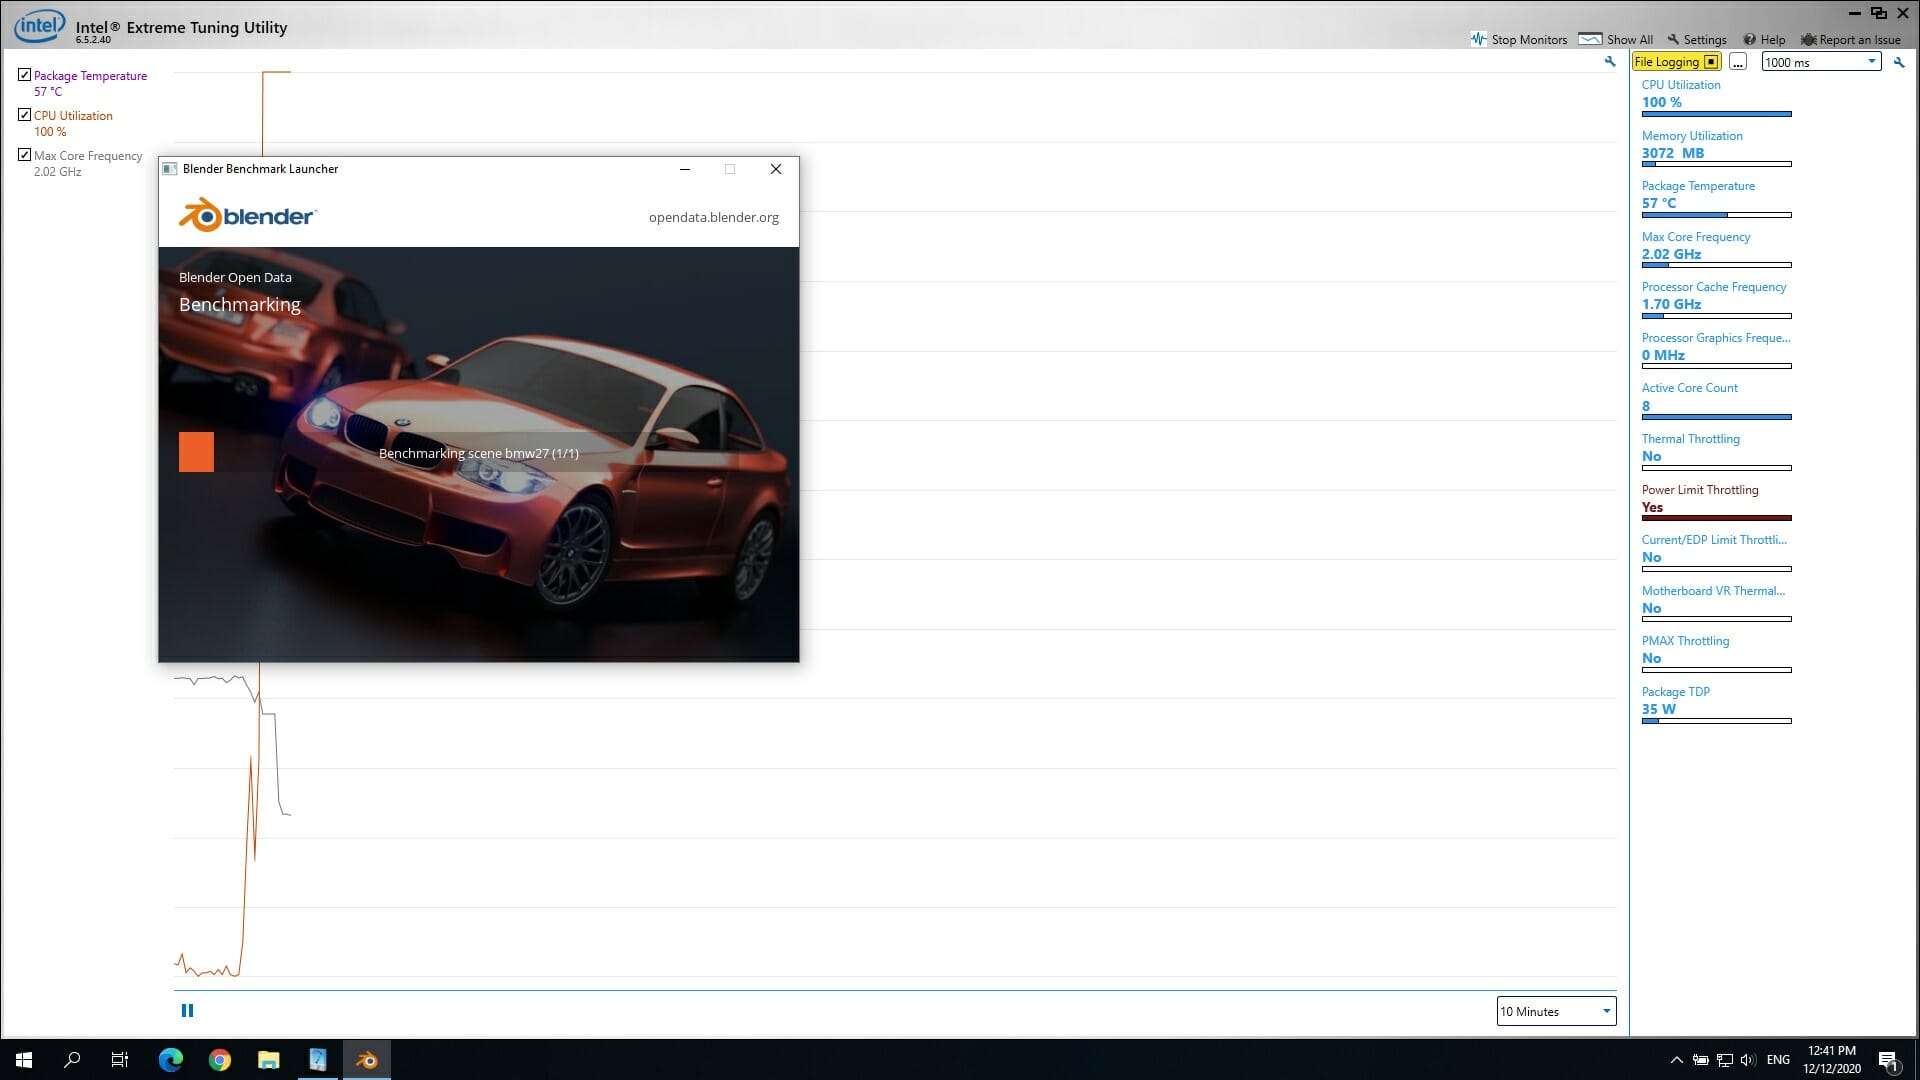Screen dimensions: 1920x1080
Task: Restore down the Intel XTU window
Action: click(1879, 13)
